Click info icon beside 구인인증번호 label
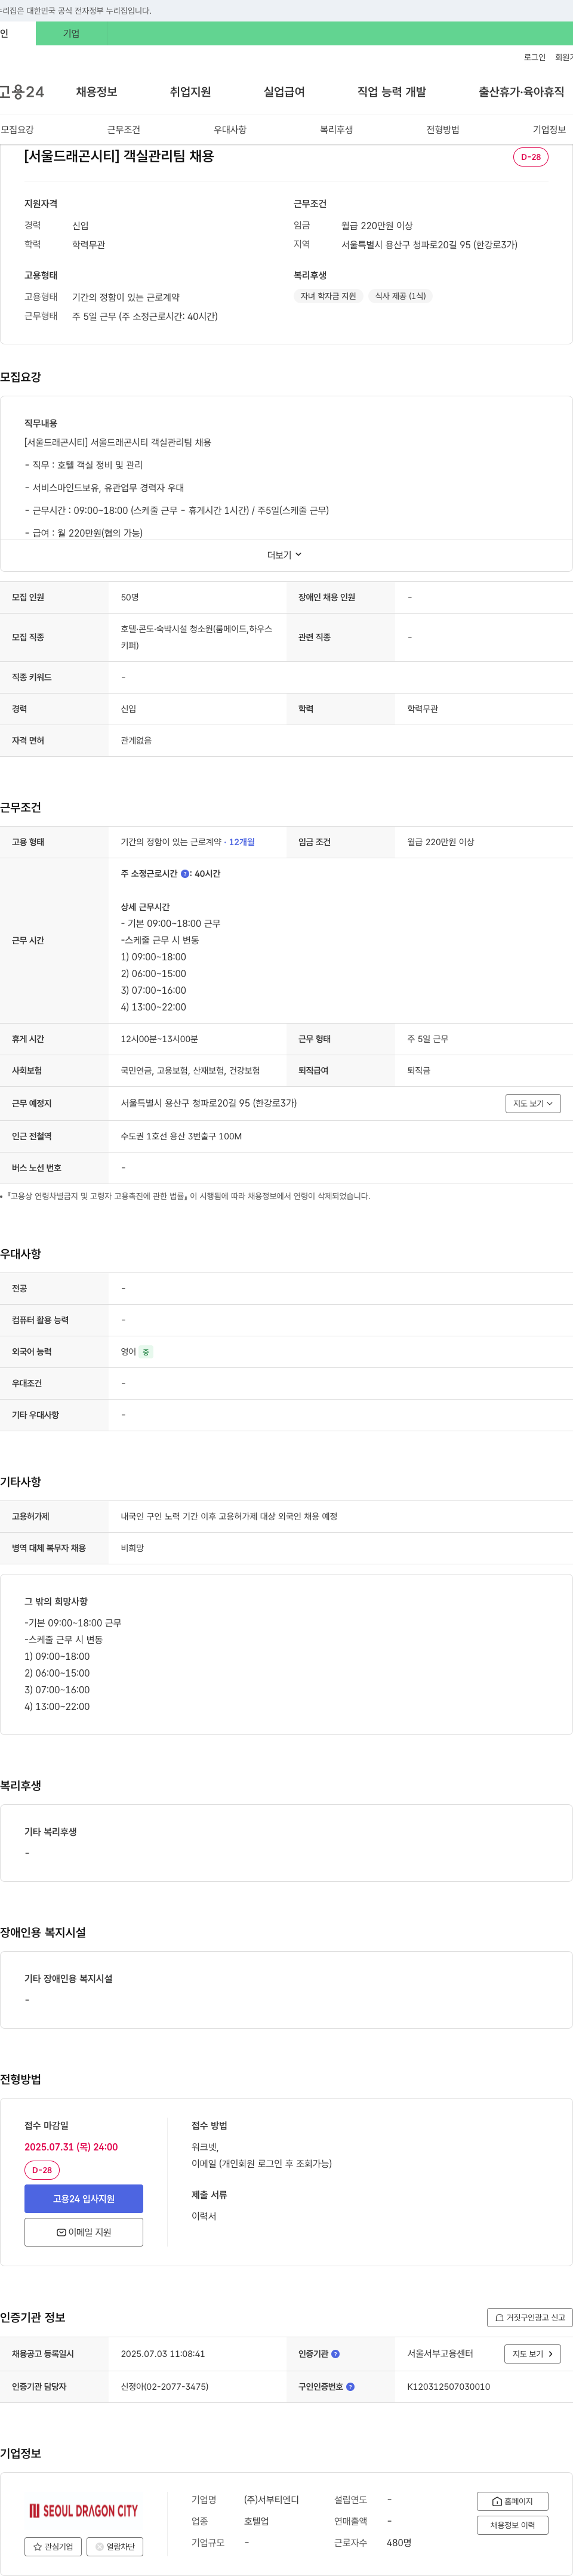The height and width of the screenshot is (2576, 573). pos(350,2387)
